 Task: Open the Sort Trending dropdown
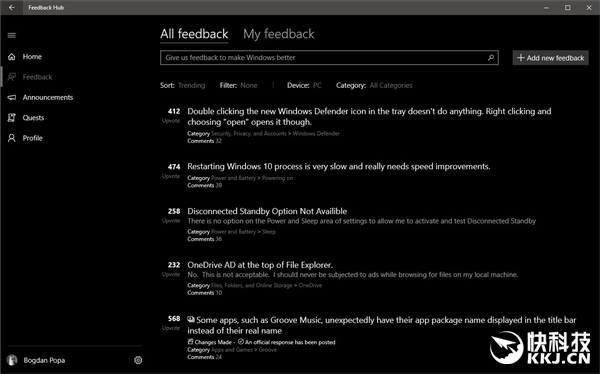[183, 85]
